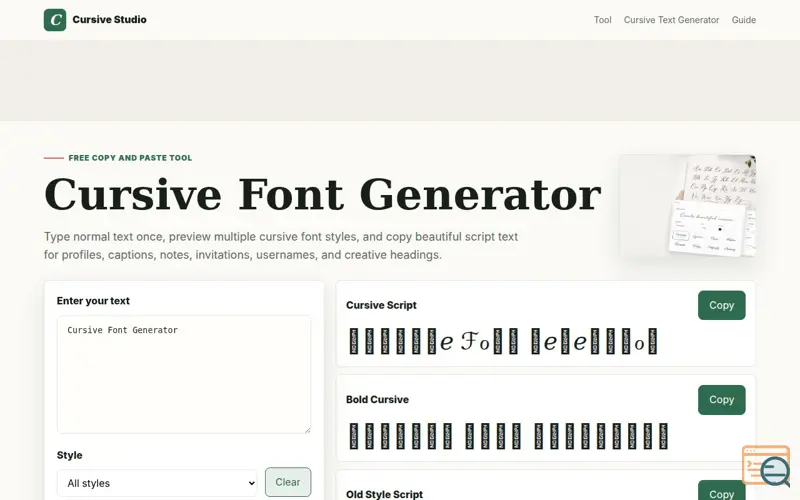Click the Cursive Font Generator heading
800x500 pixels.
point(322,194)
